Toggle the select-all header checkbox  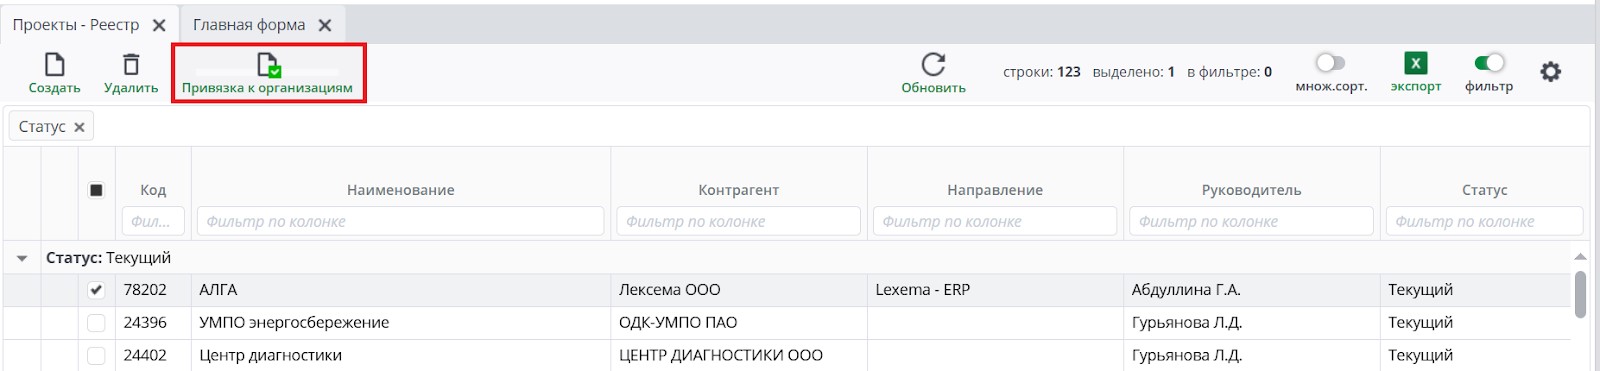pos(96,190)
